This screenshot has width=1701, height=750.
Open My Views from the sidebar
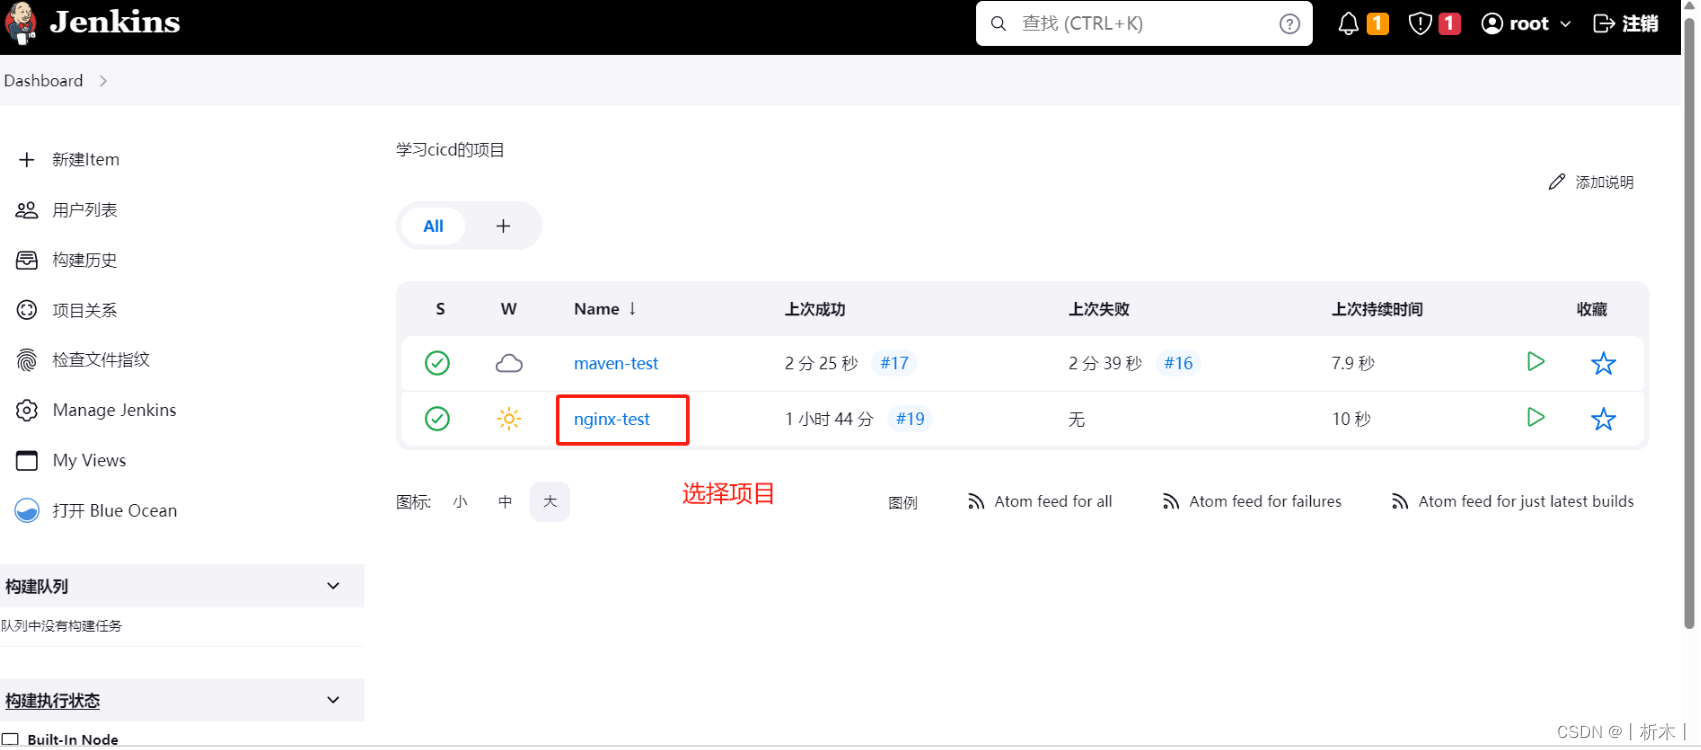tap(89, 460)
